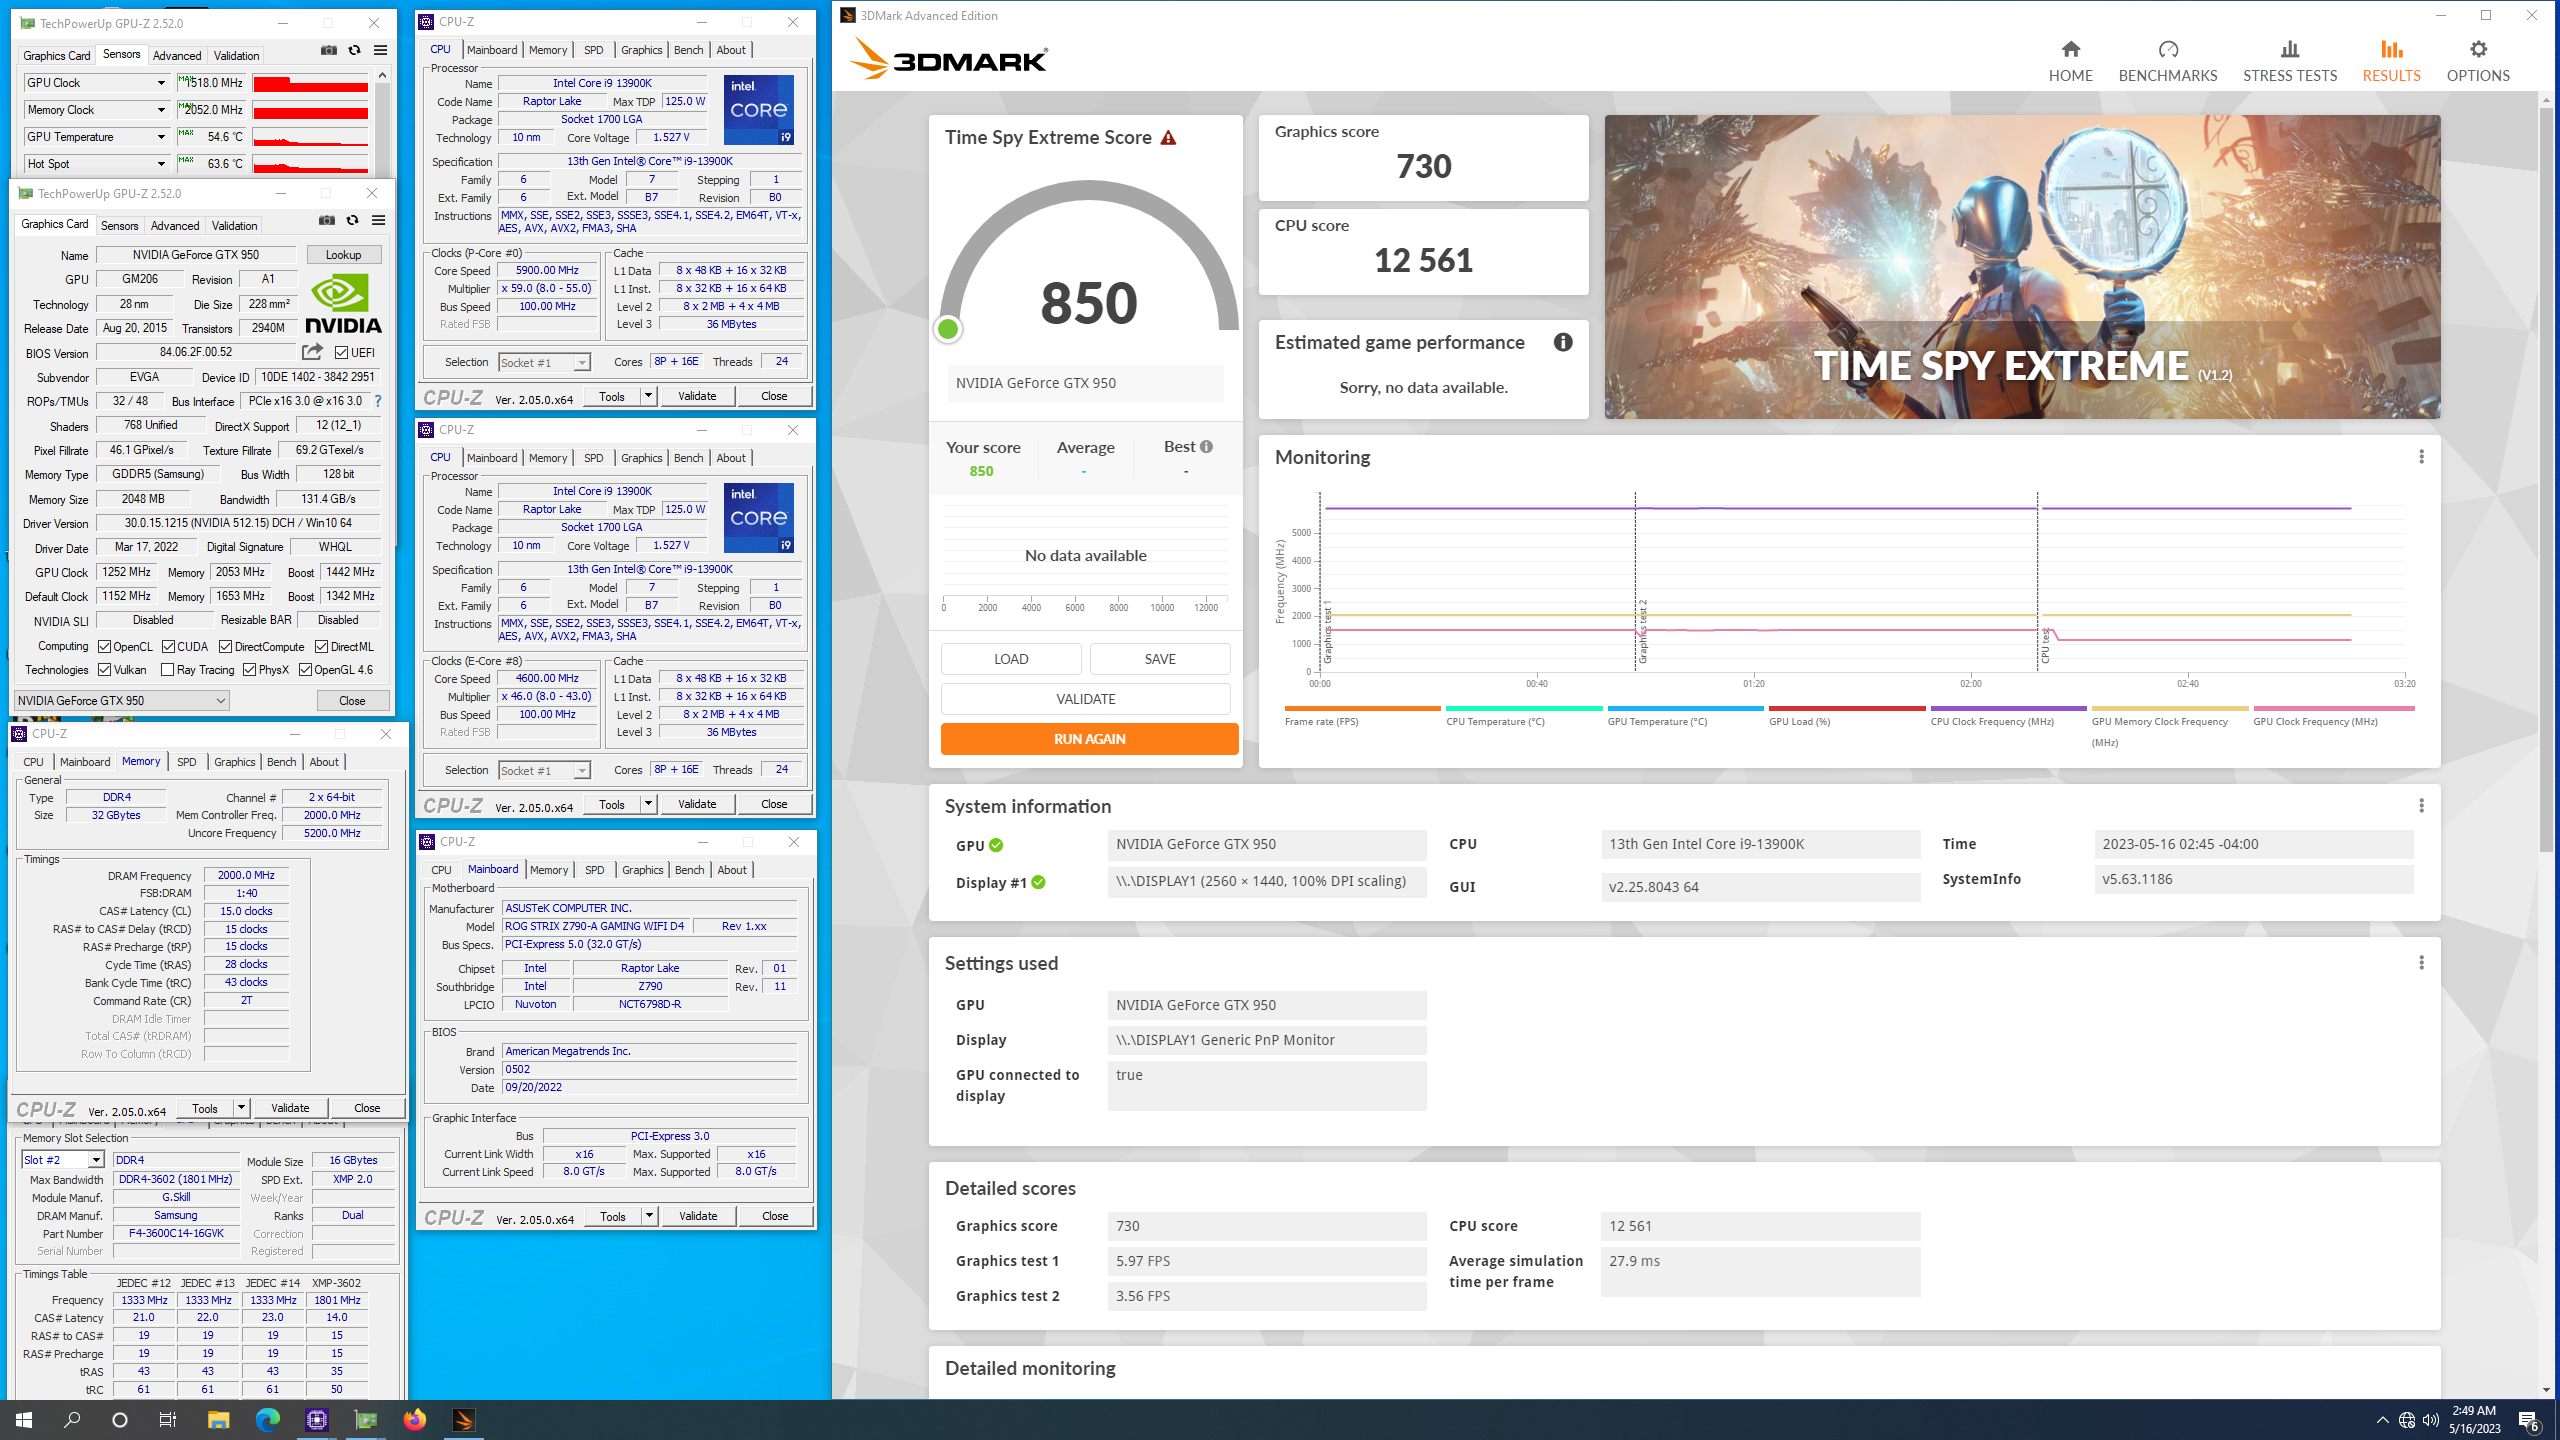Viewport: 2560px width, 1440px height.
Task: Click the VALIDATE button in 3DMark
Action: 1085,699
